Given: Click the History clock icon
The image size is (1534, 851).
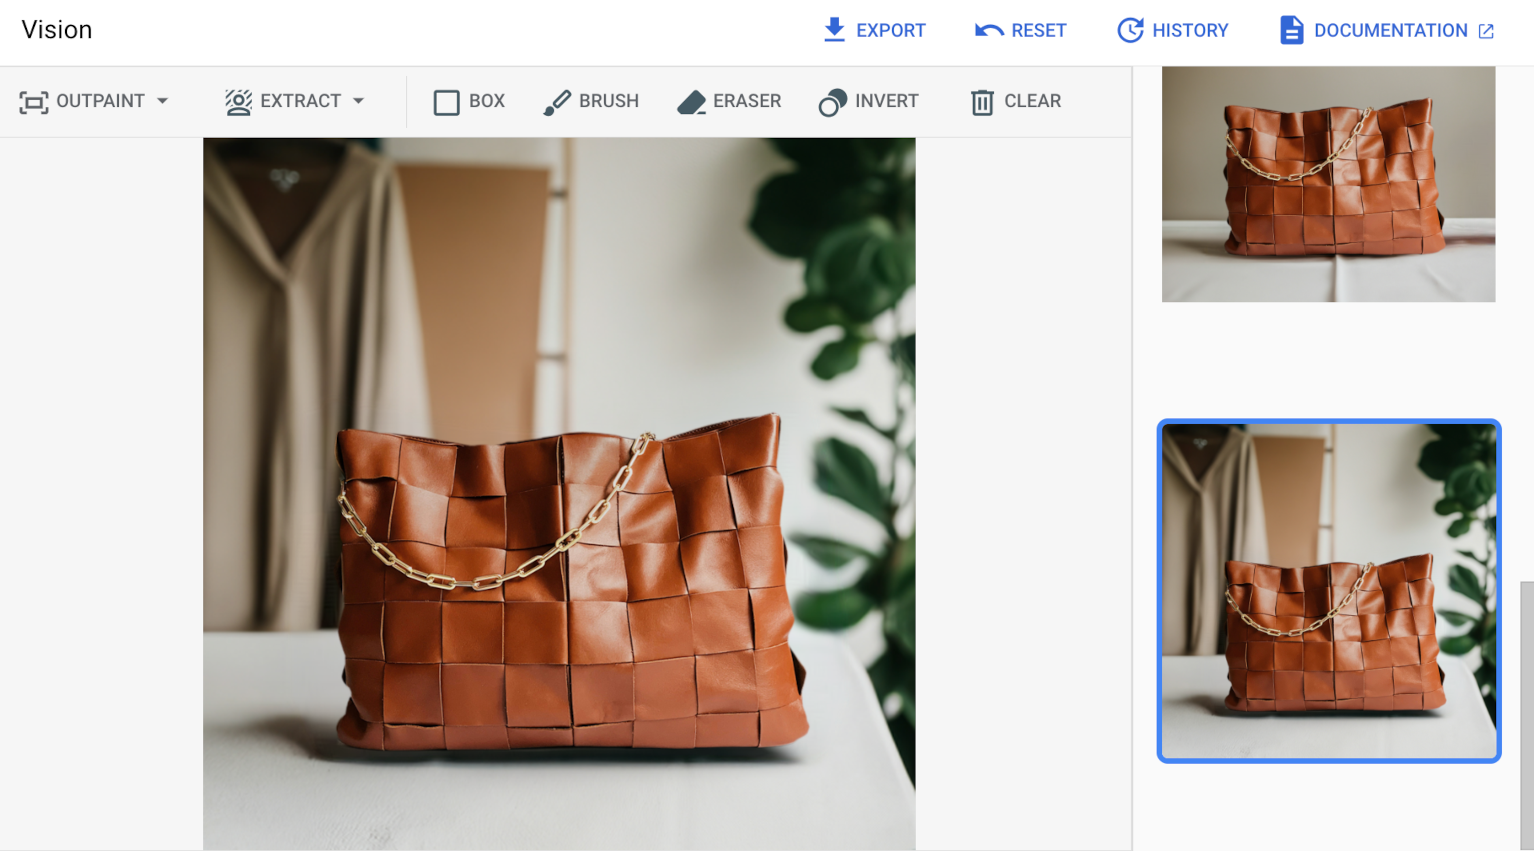Looking at the screenshot, I should [x=1131, y=30].
